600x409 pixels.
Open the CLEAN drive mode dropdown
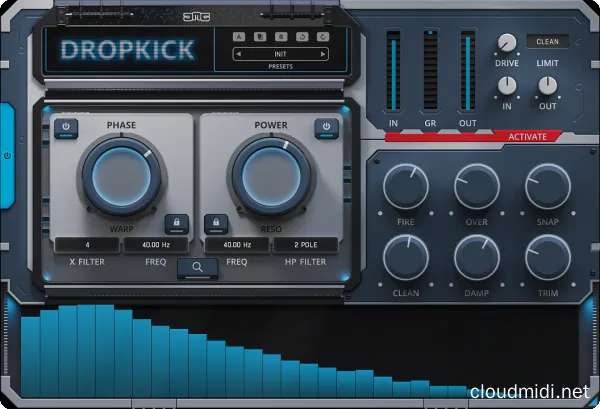point(548,41)
